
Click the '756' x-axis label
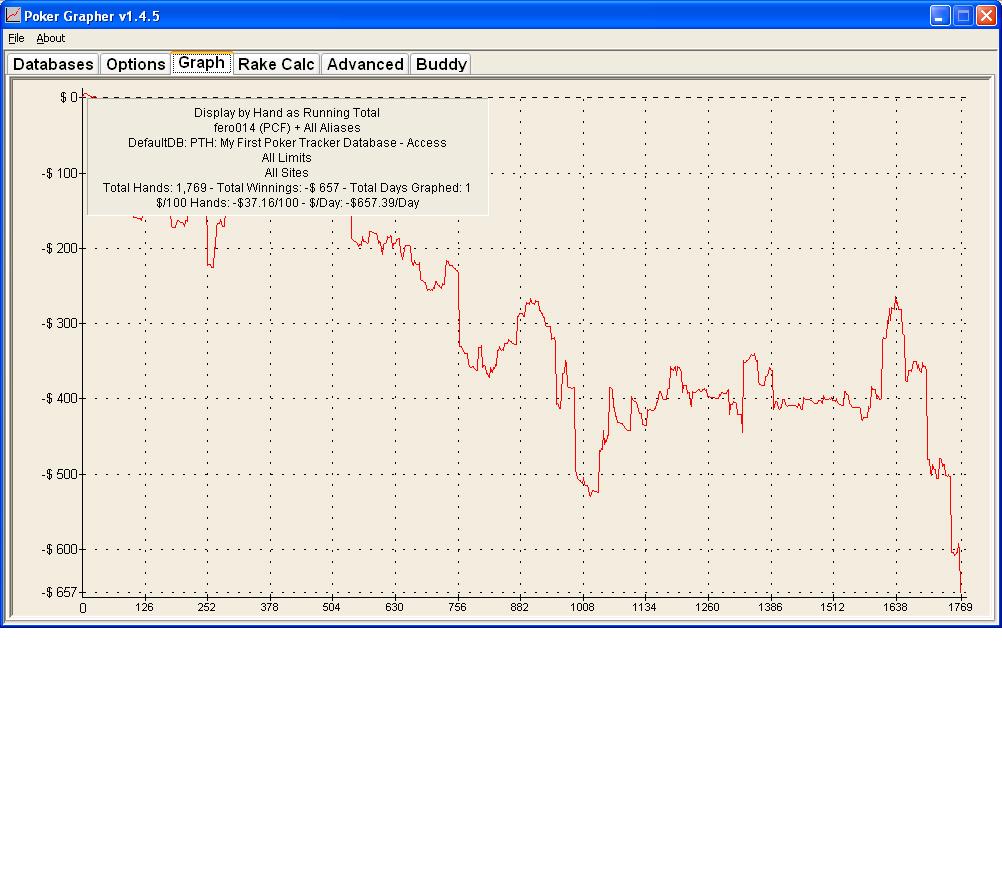point(458,607)
